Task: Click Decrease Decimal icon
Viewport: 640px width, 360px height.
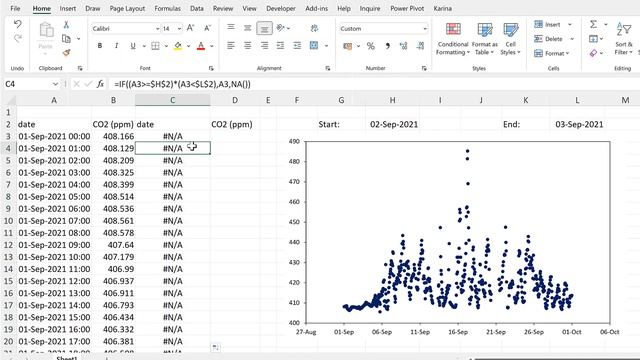Action: [x=420, y=46]
